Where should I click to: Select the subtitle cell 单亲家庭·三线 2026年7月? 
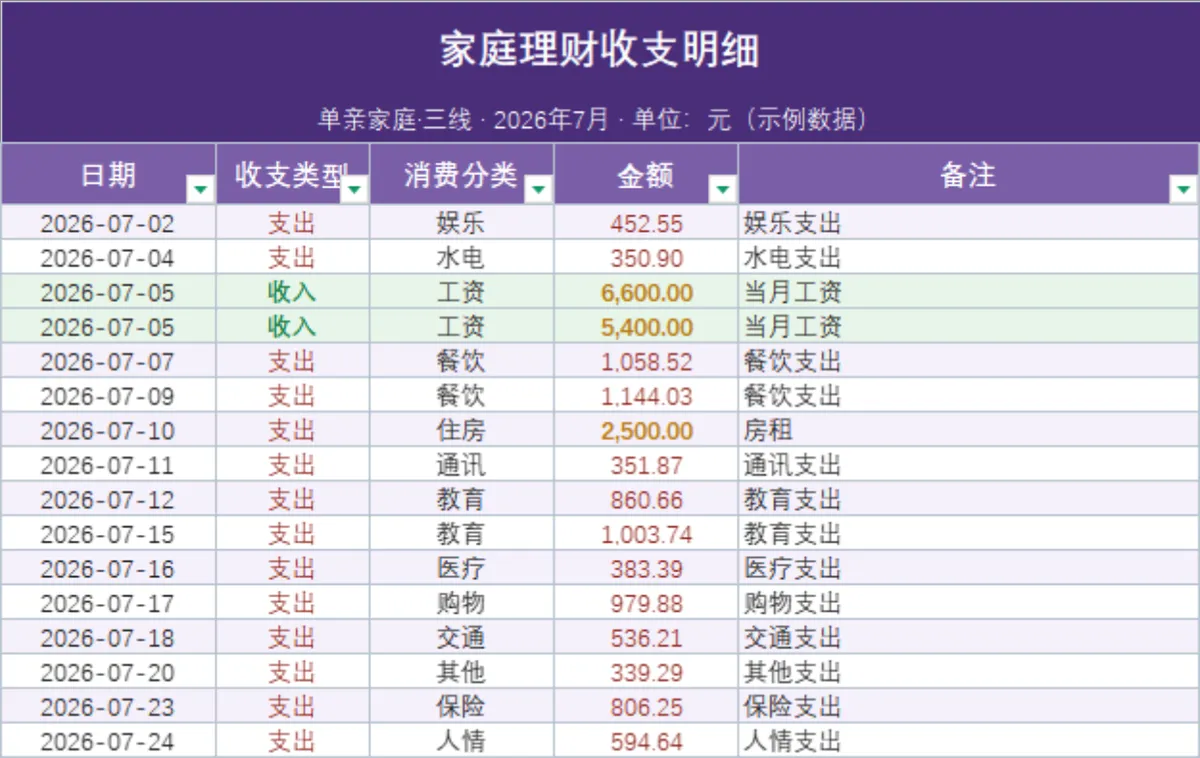click(600, 120)
